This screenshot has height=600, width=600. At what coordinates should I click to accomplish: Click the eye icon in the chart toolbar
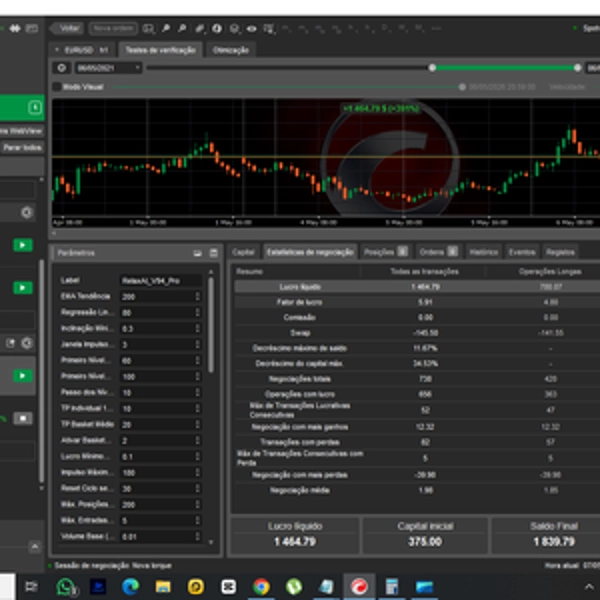[x=251, y=28]
